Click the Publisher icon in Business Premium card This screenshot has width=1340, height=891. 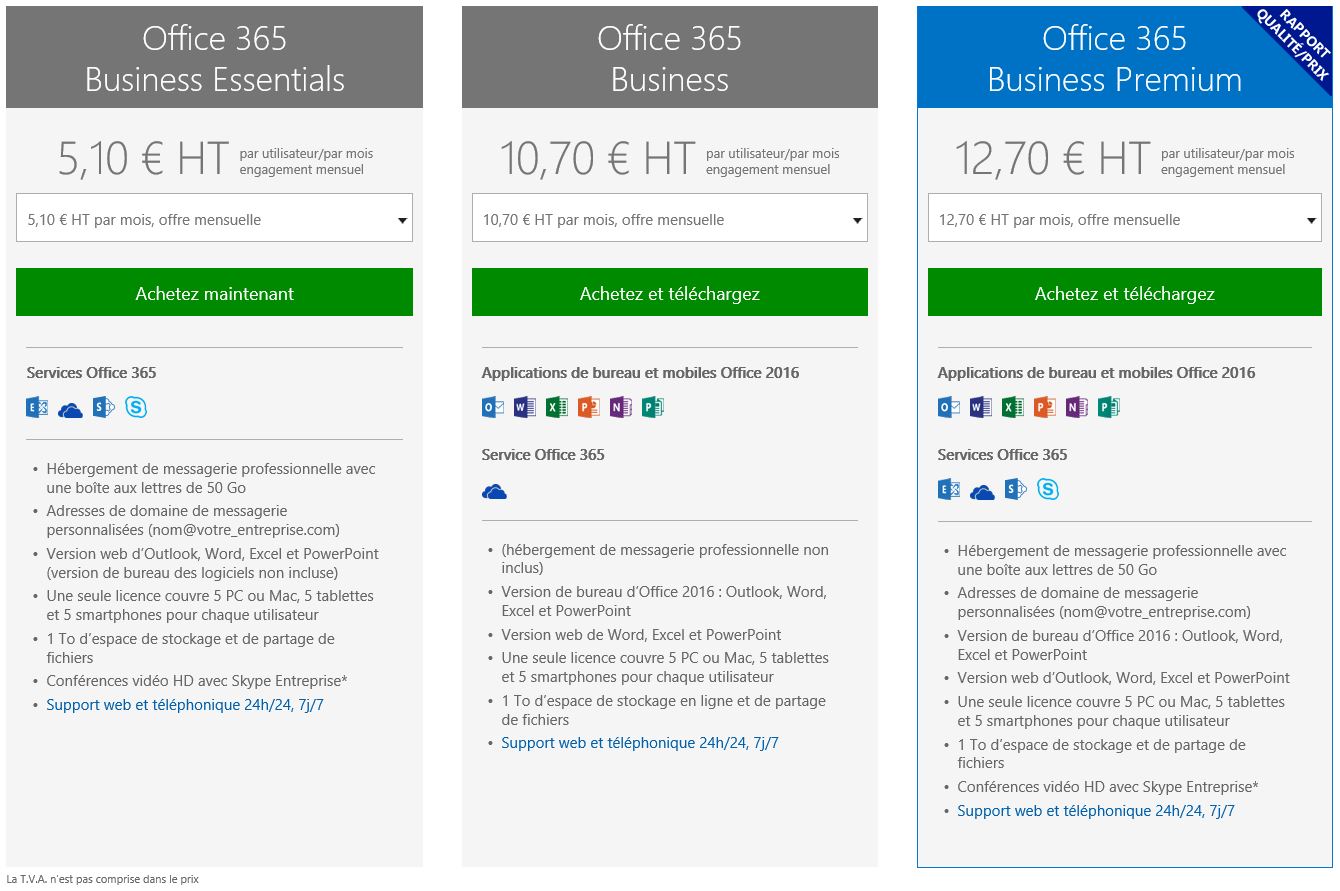coord(1109,407)
